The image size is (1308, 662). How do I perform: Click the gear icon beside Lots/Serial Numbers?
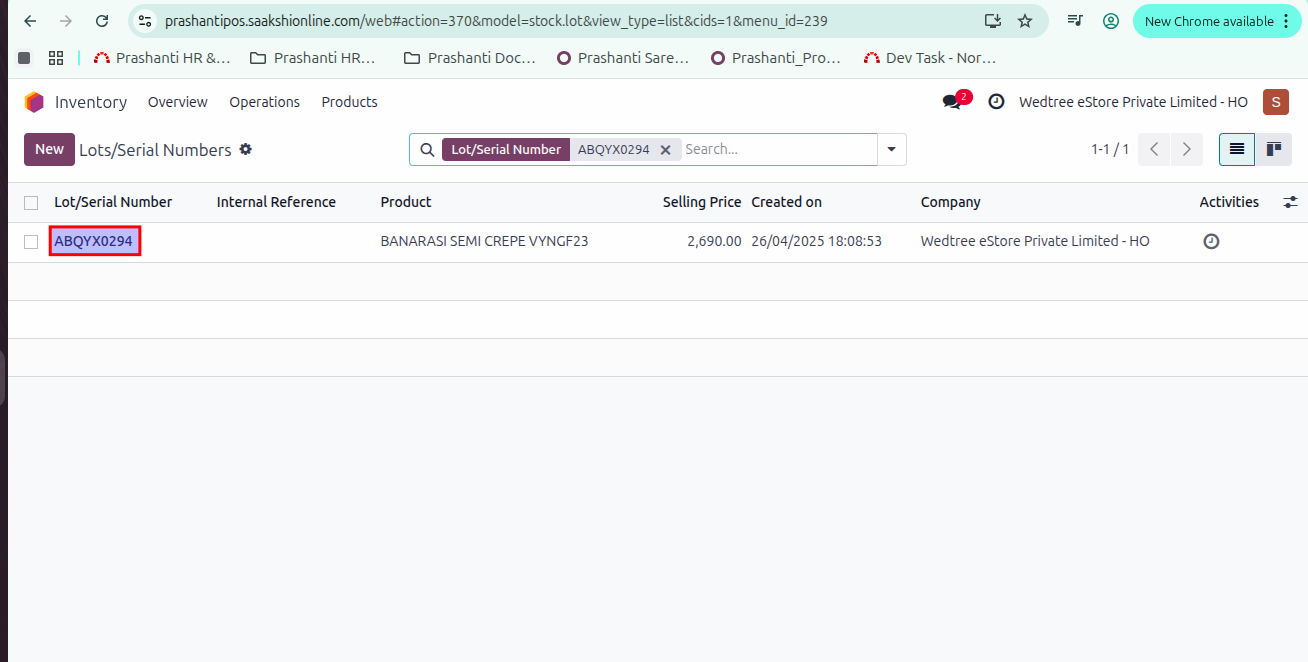click(x=246, y=149)
